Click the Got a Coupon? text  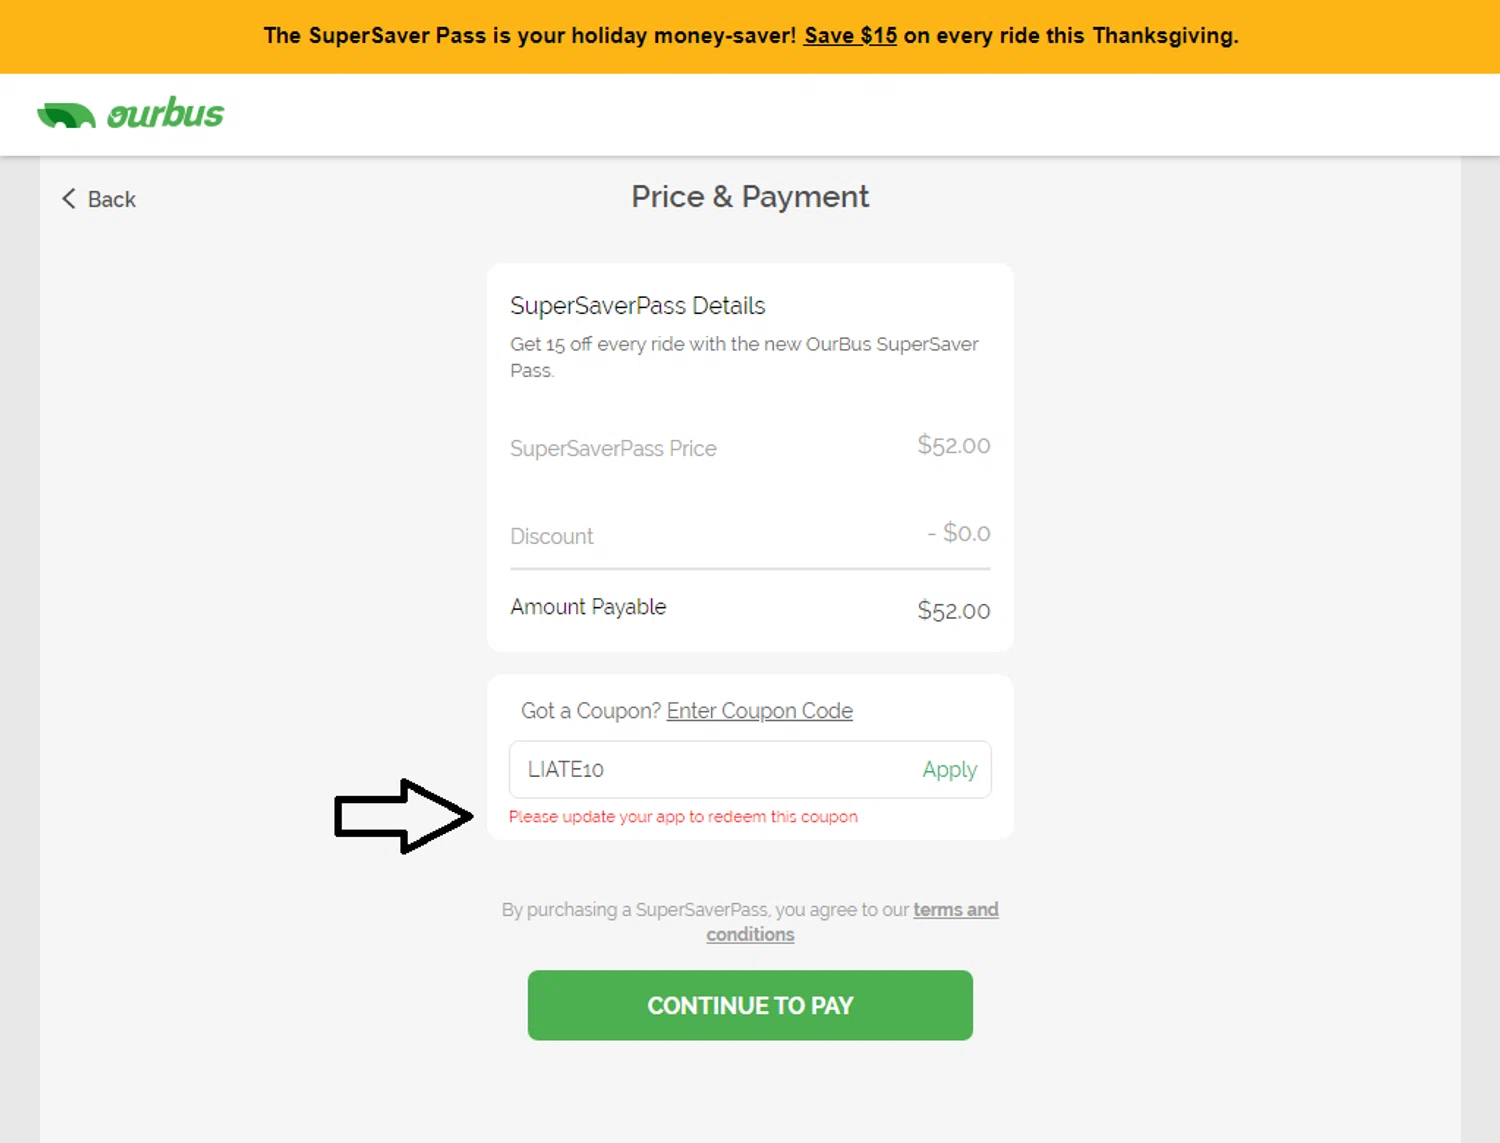click(x=590, y=711)
